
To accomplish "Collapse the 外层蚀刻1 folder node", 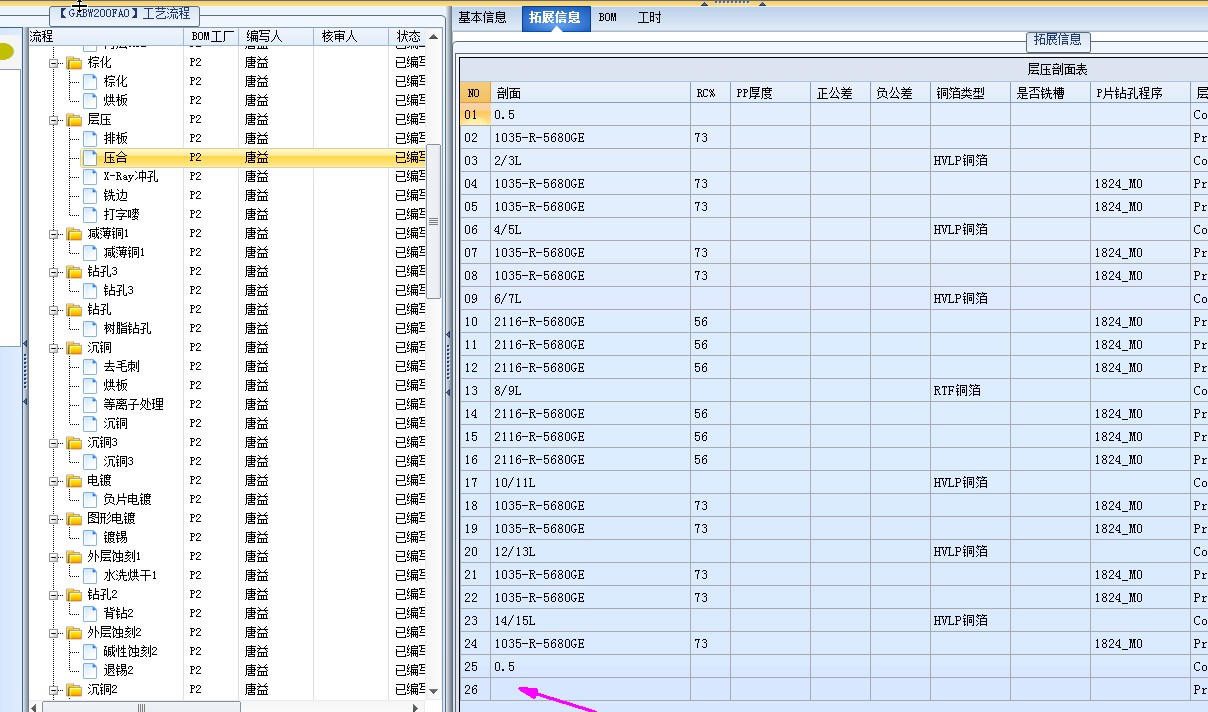I will pyautogui.click(x=56, y=556).
